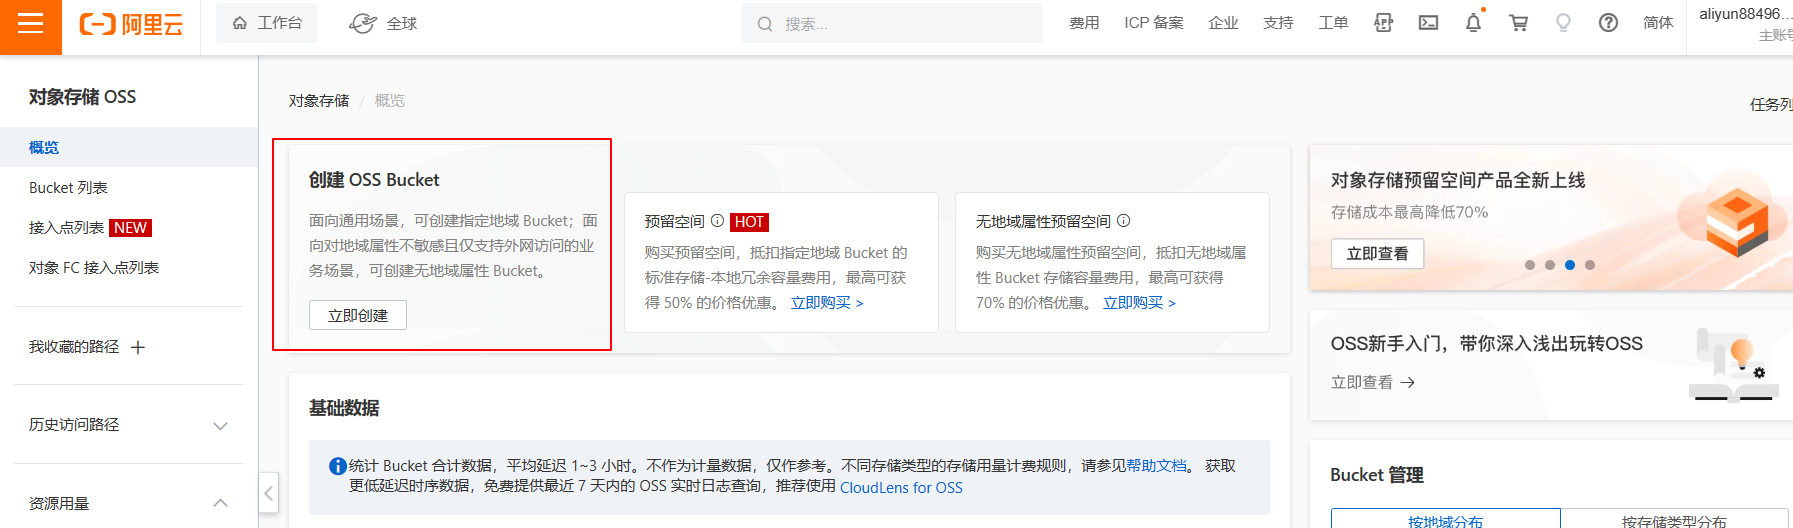Click the Alibaba Cloud logo

pos(131,25)
